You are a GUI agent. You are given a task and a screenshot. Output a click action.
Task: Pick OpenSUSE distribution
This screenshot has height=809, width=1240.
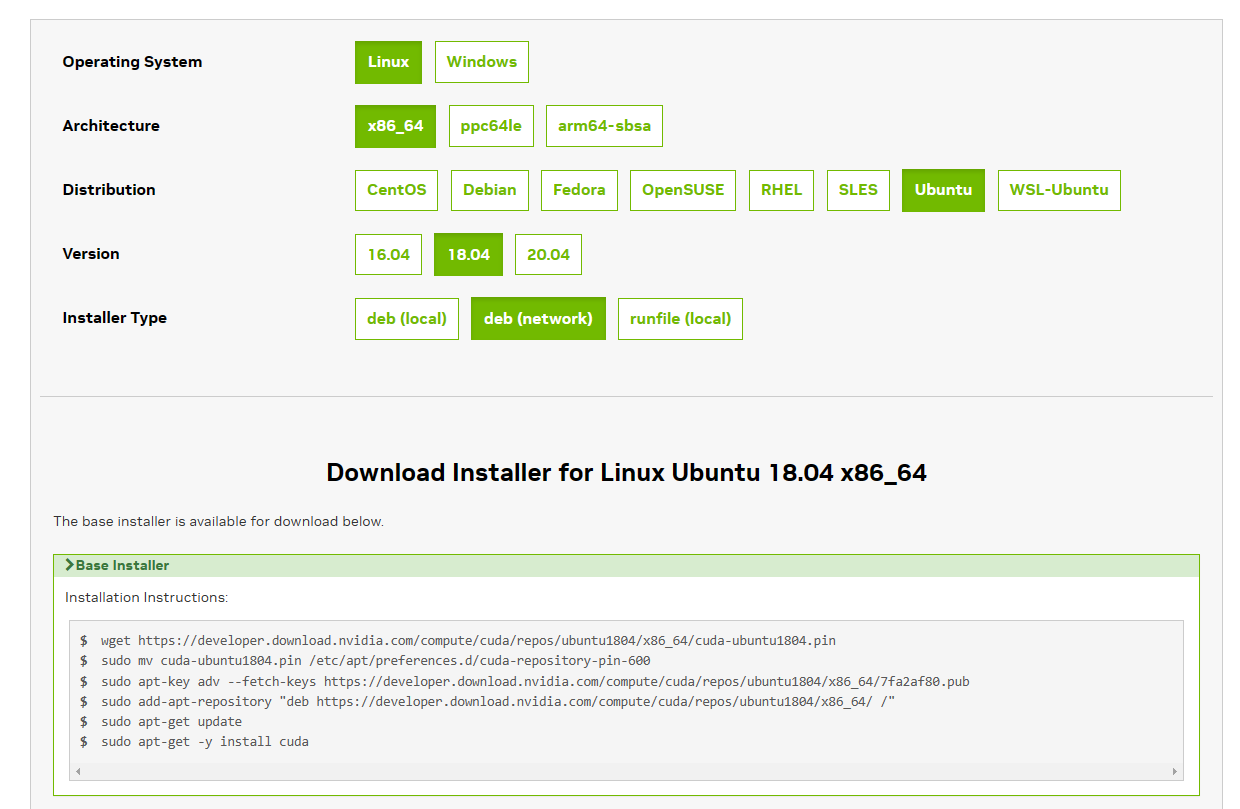coord(683,190)
